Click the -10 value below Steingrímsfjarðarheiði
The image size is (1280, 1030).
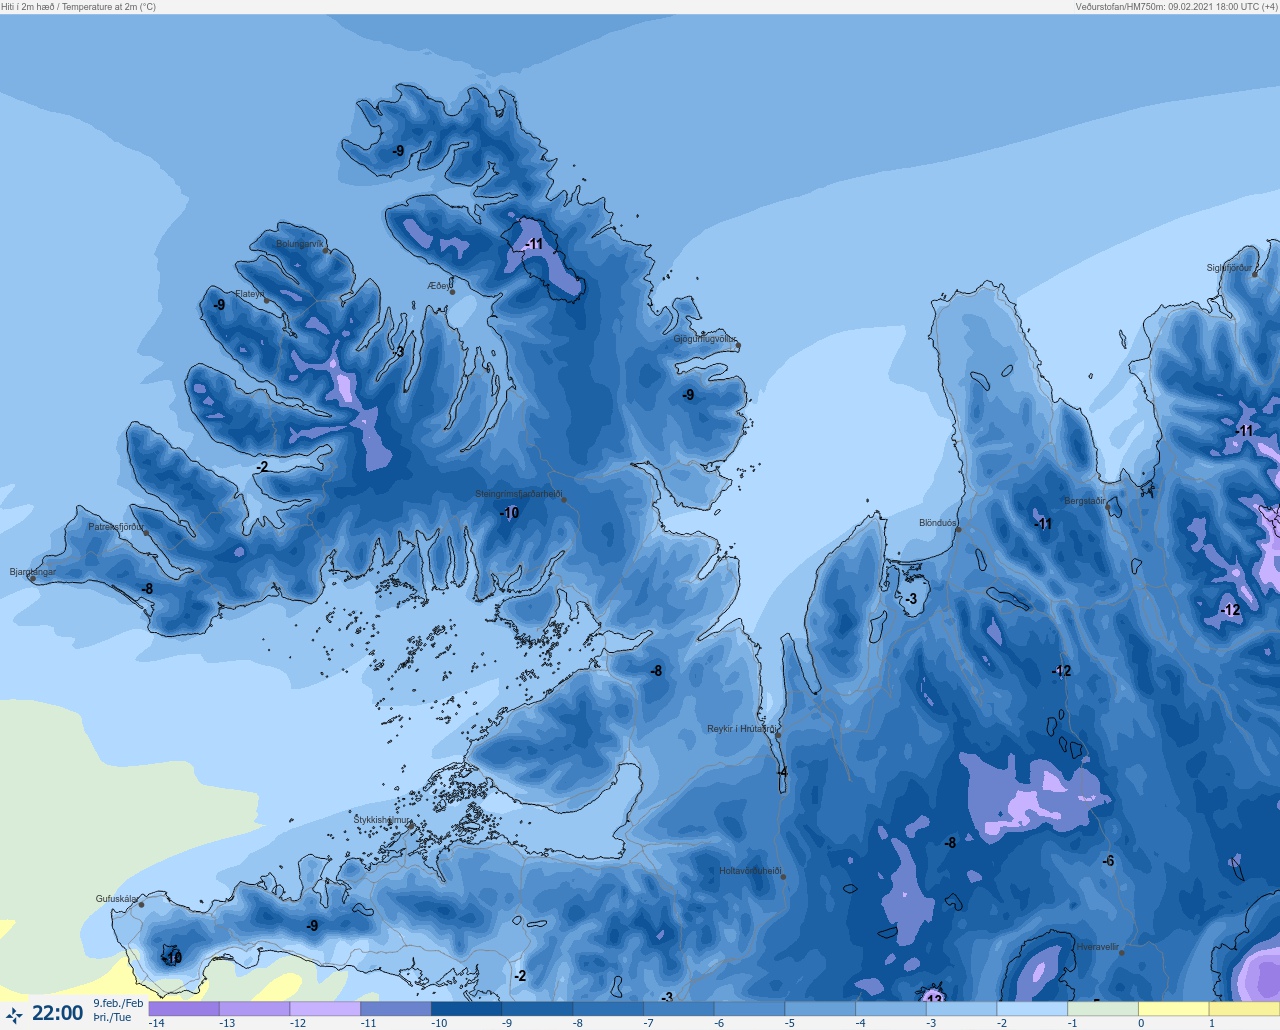(509, 513)
